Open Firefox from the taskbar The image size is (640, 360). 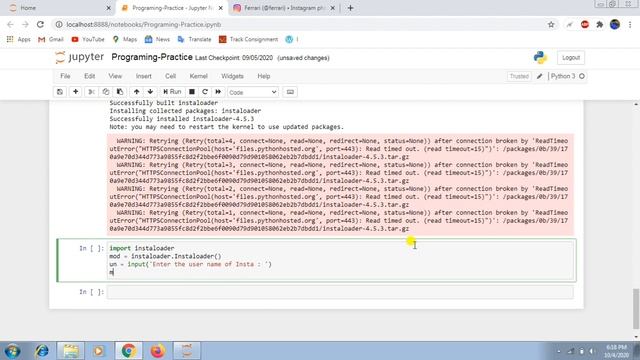(158, 351)
